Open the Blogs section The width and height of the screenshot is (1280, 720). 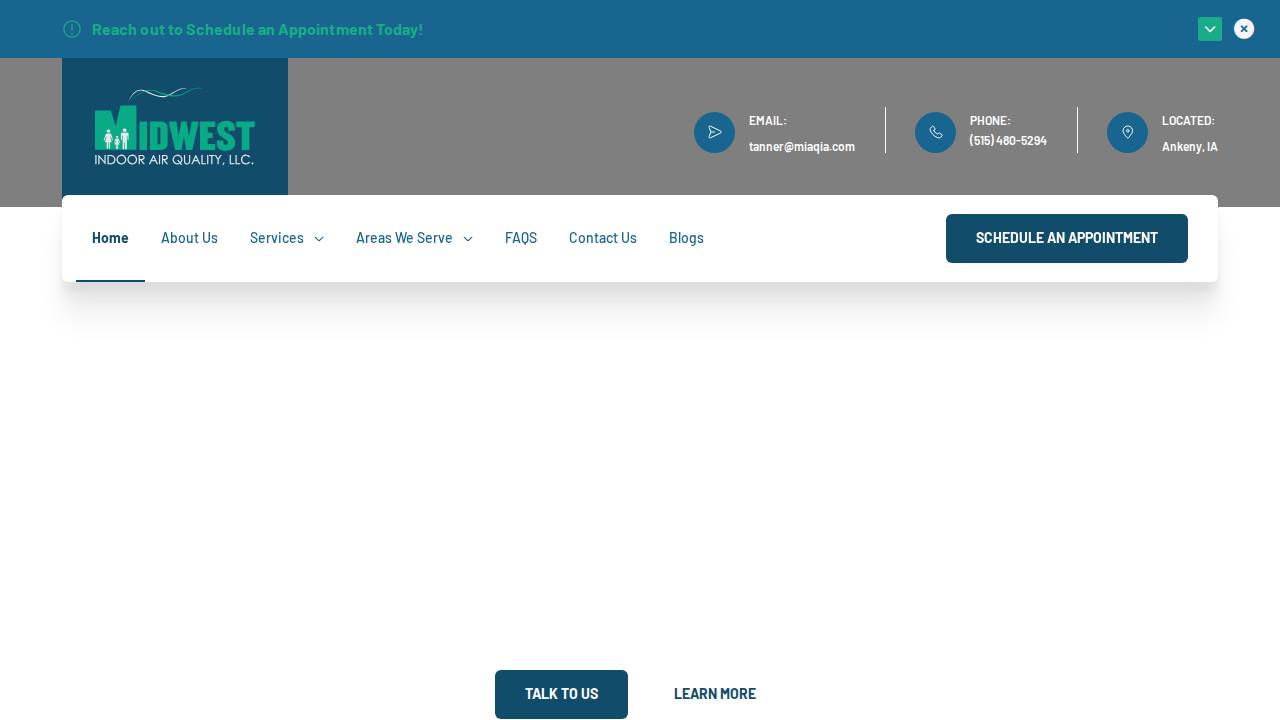coord(686,238)
